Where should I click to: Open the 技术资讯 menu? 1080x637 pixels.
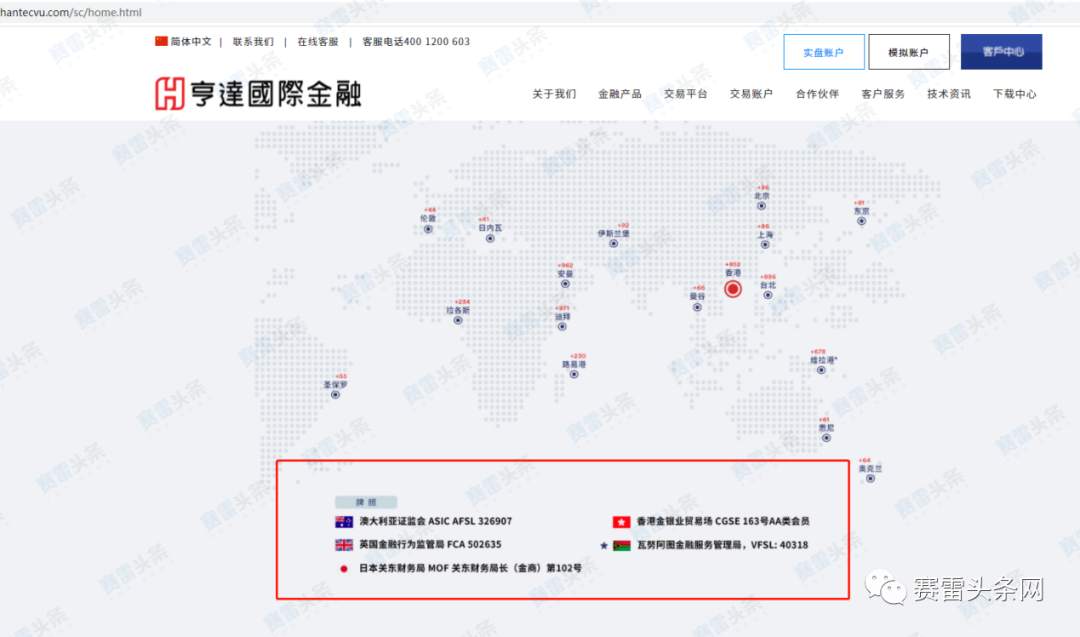click(x=948, y=94)
